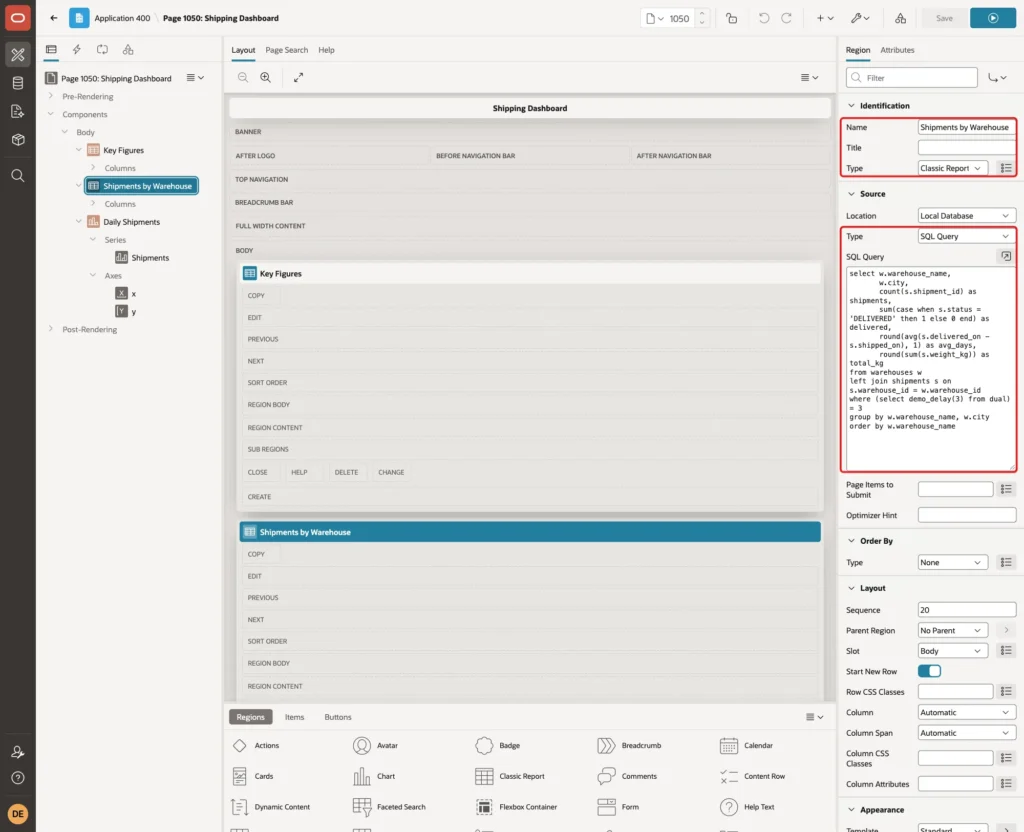Select Daily Shipments chart region in tree
Viewport: 1024px width, 832px height.
tap(131, 222)
